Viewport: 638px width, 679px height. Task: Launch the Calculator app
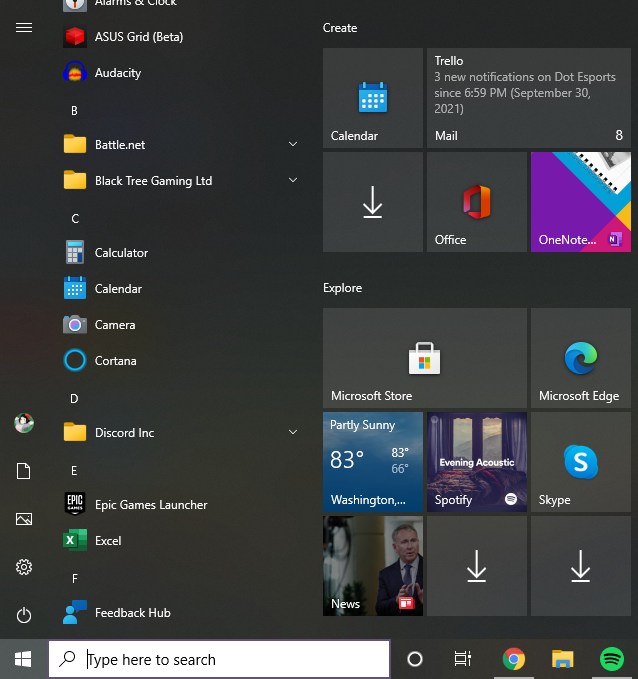click(121, 253)
